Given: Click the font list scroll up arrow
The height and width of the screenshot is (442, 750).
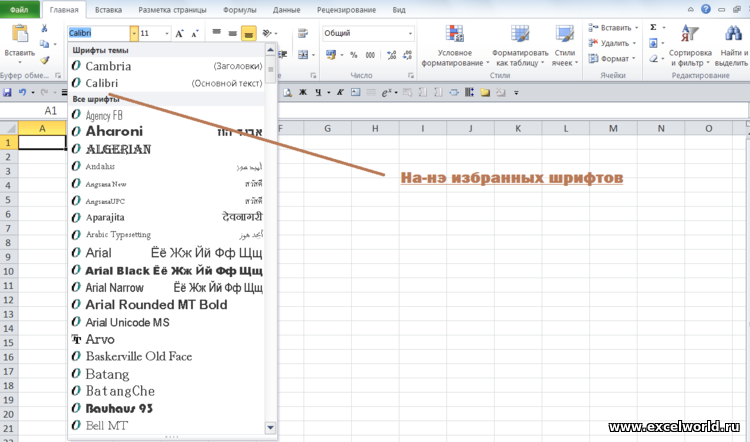Looking at the screenshot, I should pos(270,50).
